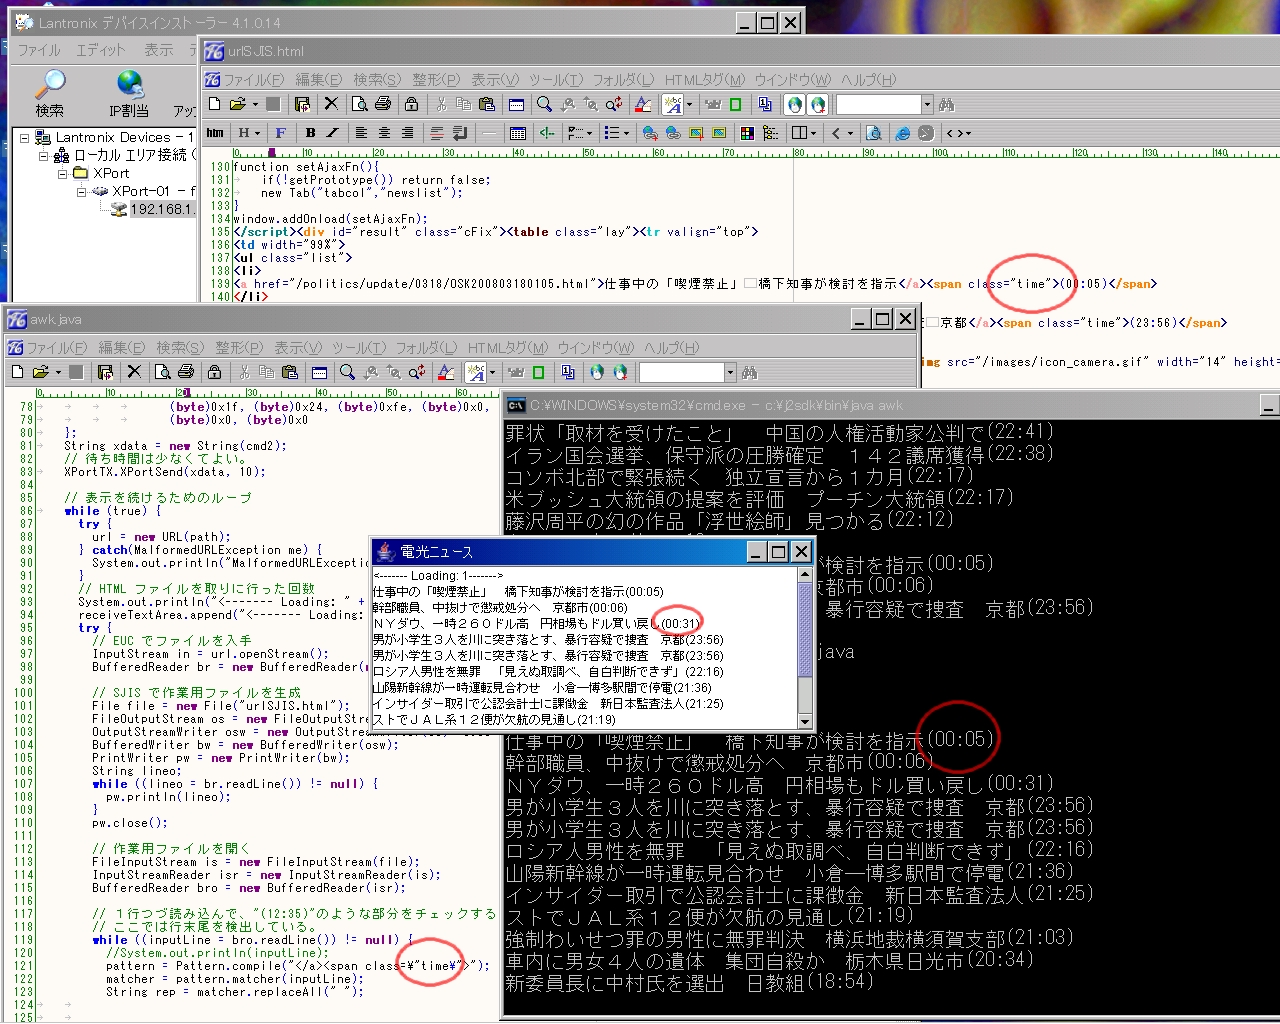Toggle align left in urlSJIS.html tag toolbar
The width and height of the screenshot is (1280, 1024).
tap(361, 133)
